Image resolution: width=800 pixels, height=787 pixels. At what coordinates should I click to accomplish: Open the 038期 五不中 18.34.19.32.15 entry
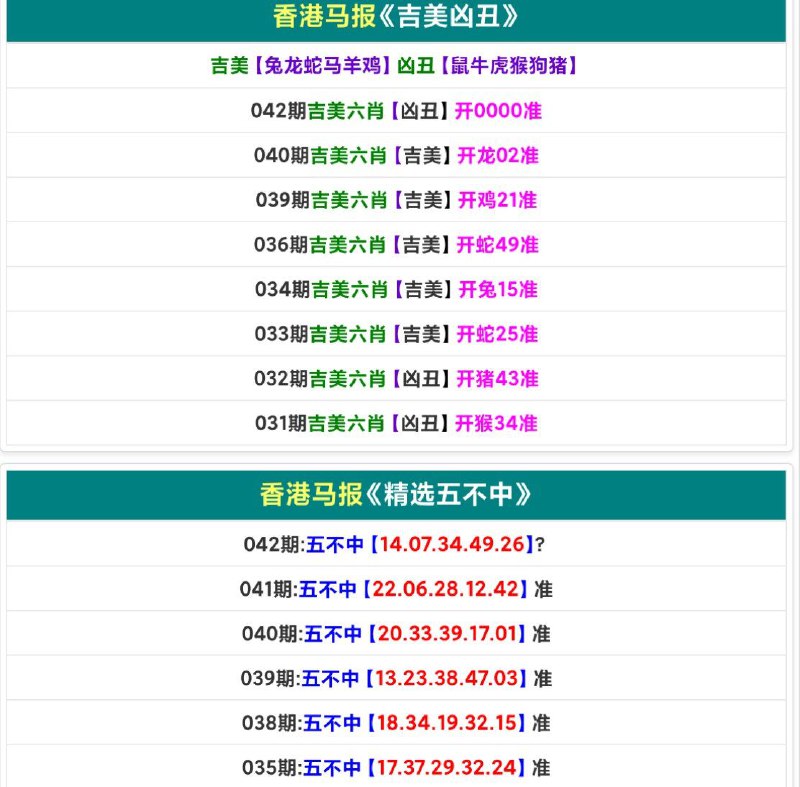[x=396, y=723]
